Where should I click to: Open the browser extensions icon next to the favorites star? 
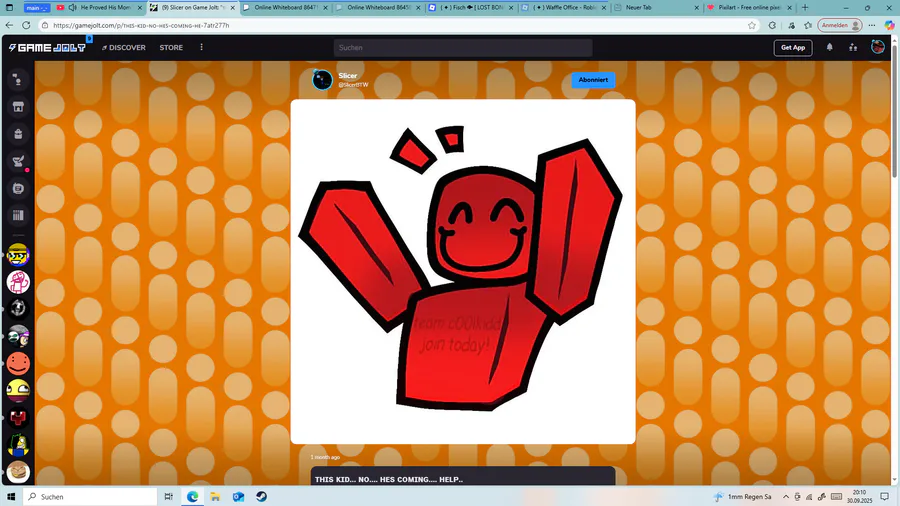(772, 25)
